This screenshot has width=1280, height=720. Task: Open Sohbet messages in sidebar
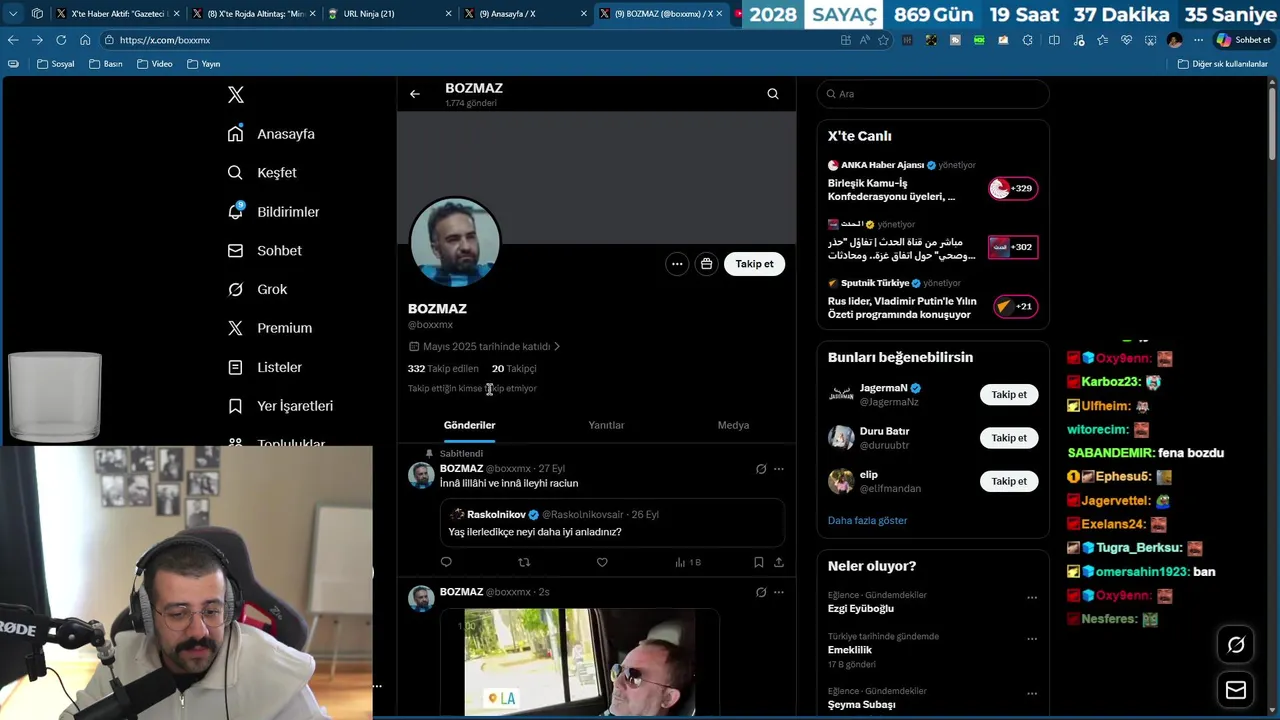(x=264, y=251)
